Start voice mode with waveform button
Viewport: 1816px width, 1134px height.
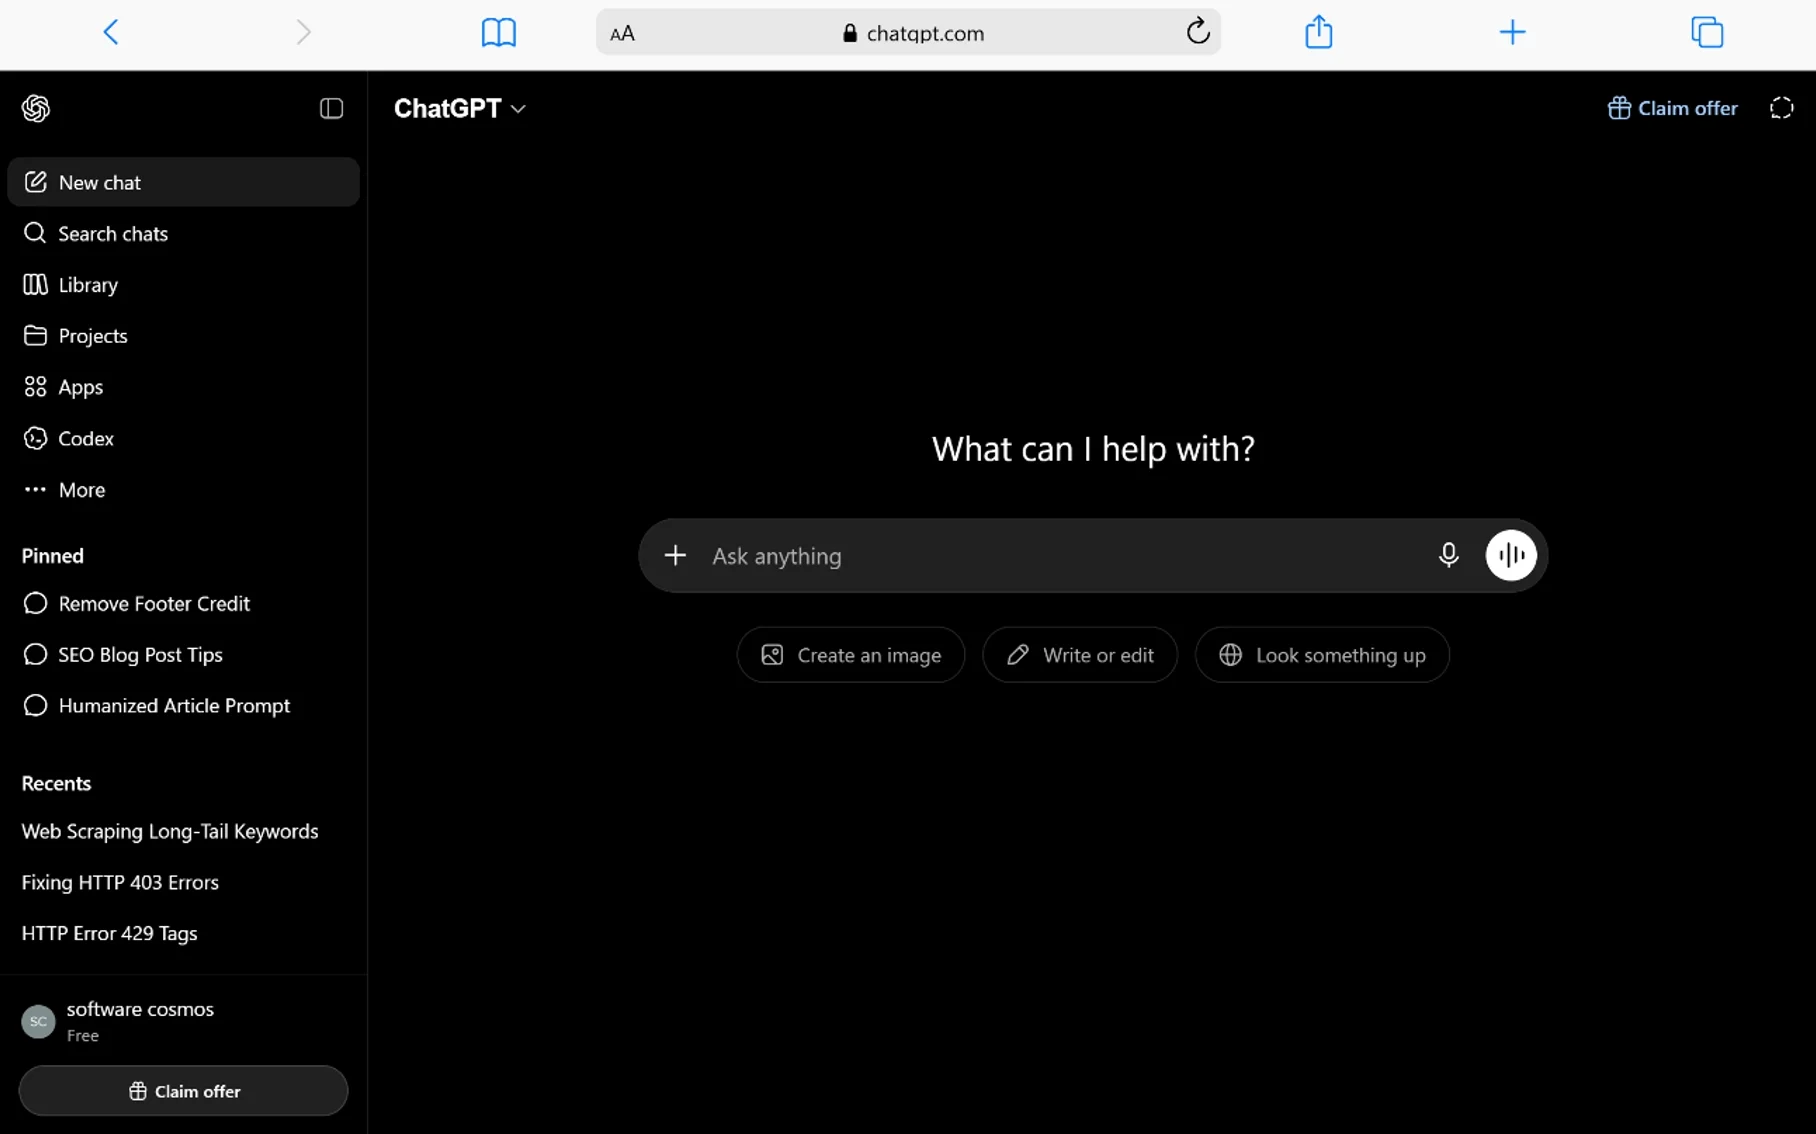coord(1510,555)
